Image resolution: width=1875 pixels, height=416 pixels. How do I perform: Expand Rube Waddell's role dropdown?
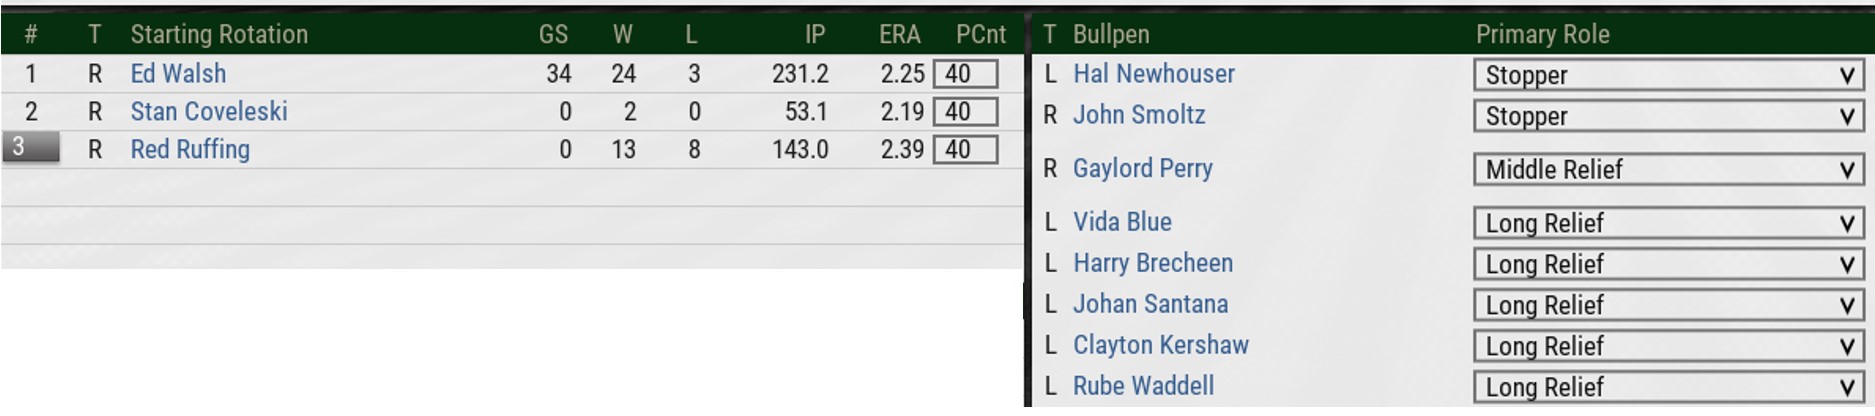[1667, 387]
